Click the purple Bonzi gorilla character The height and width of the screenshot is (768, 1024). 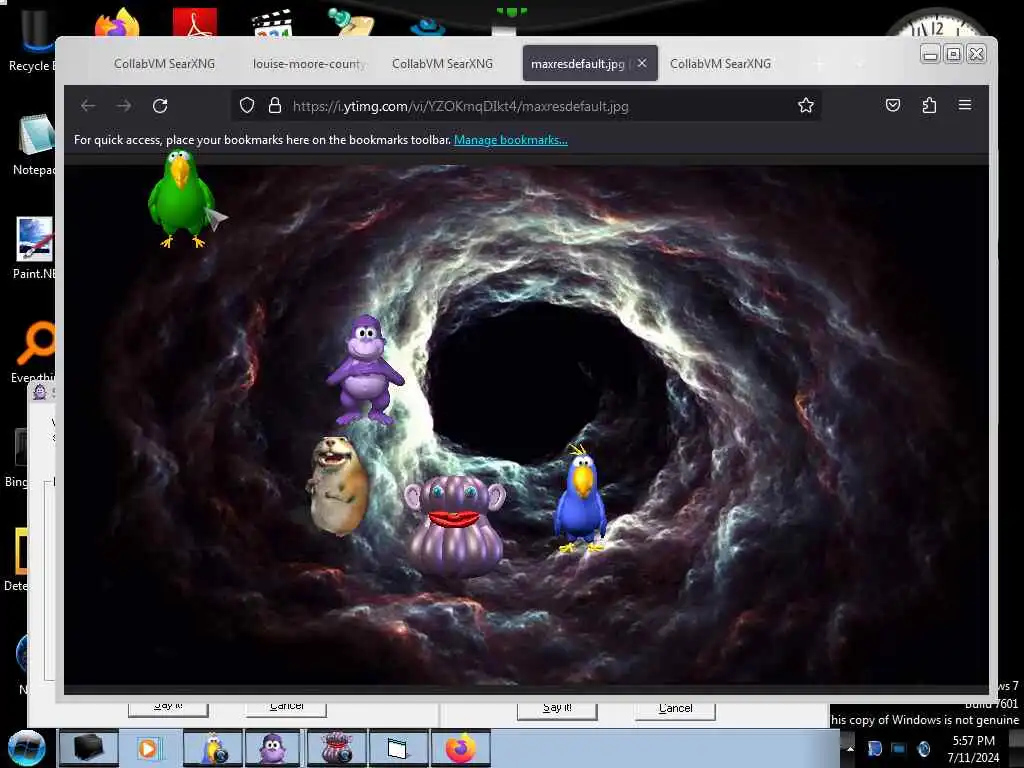pos(365,370)
